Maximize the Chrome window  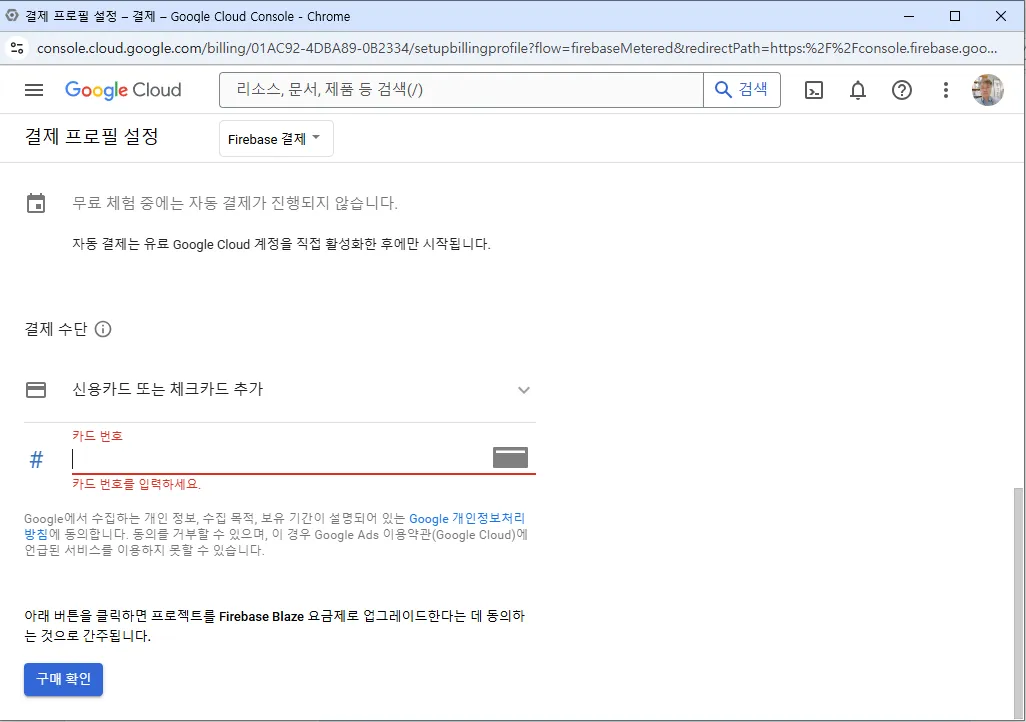955,16
